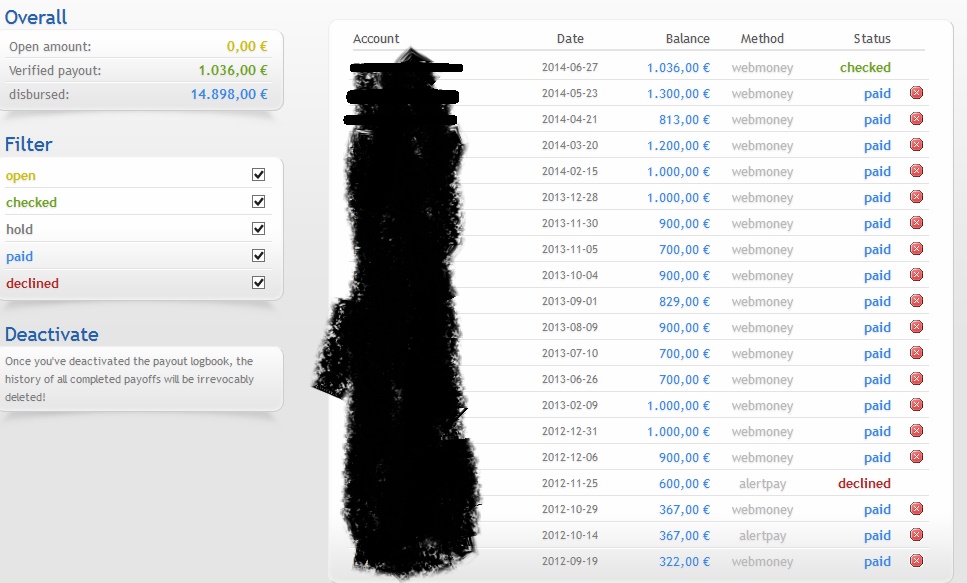Delete the 2013-12-28 payout entry

click(916, 197)
